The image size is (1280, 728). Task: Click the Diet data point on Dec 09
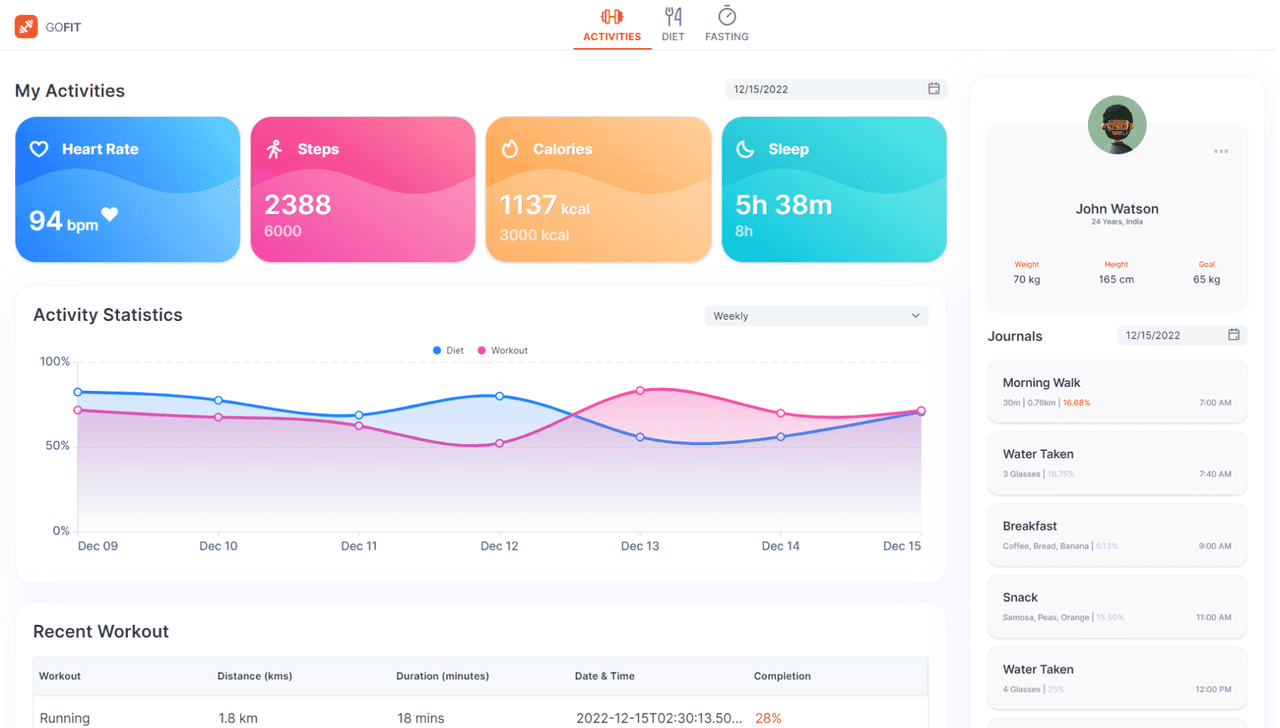click(x=78, y=392)
